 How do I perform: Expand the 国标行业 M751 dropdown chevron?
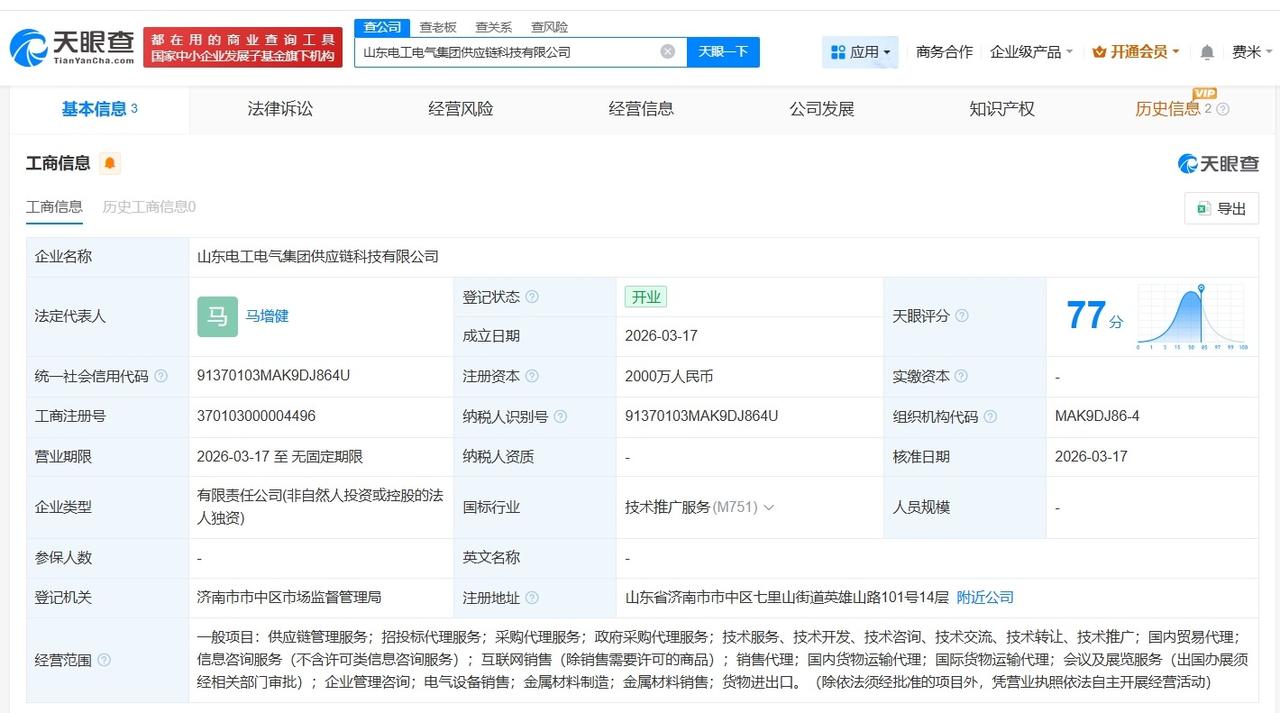pos(769,507)
